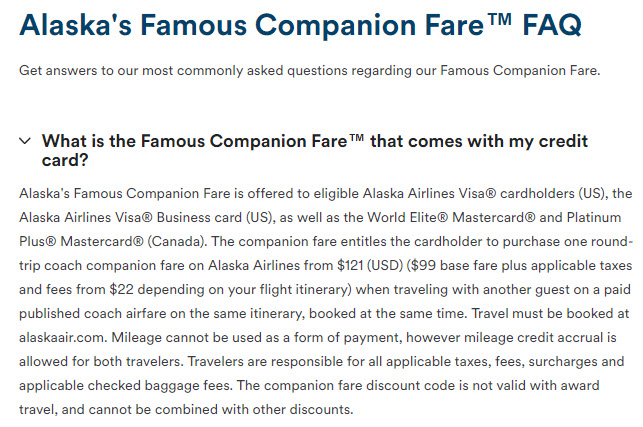Click the "Travel must be booked at" text
The width and height of the screenshot is (643, 427).
(550, 313)
